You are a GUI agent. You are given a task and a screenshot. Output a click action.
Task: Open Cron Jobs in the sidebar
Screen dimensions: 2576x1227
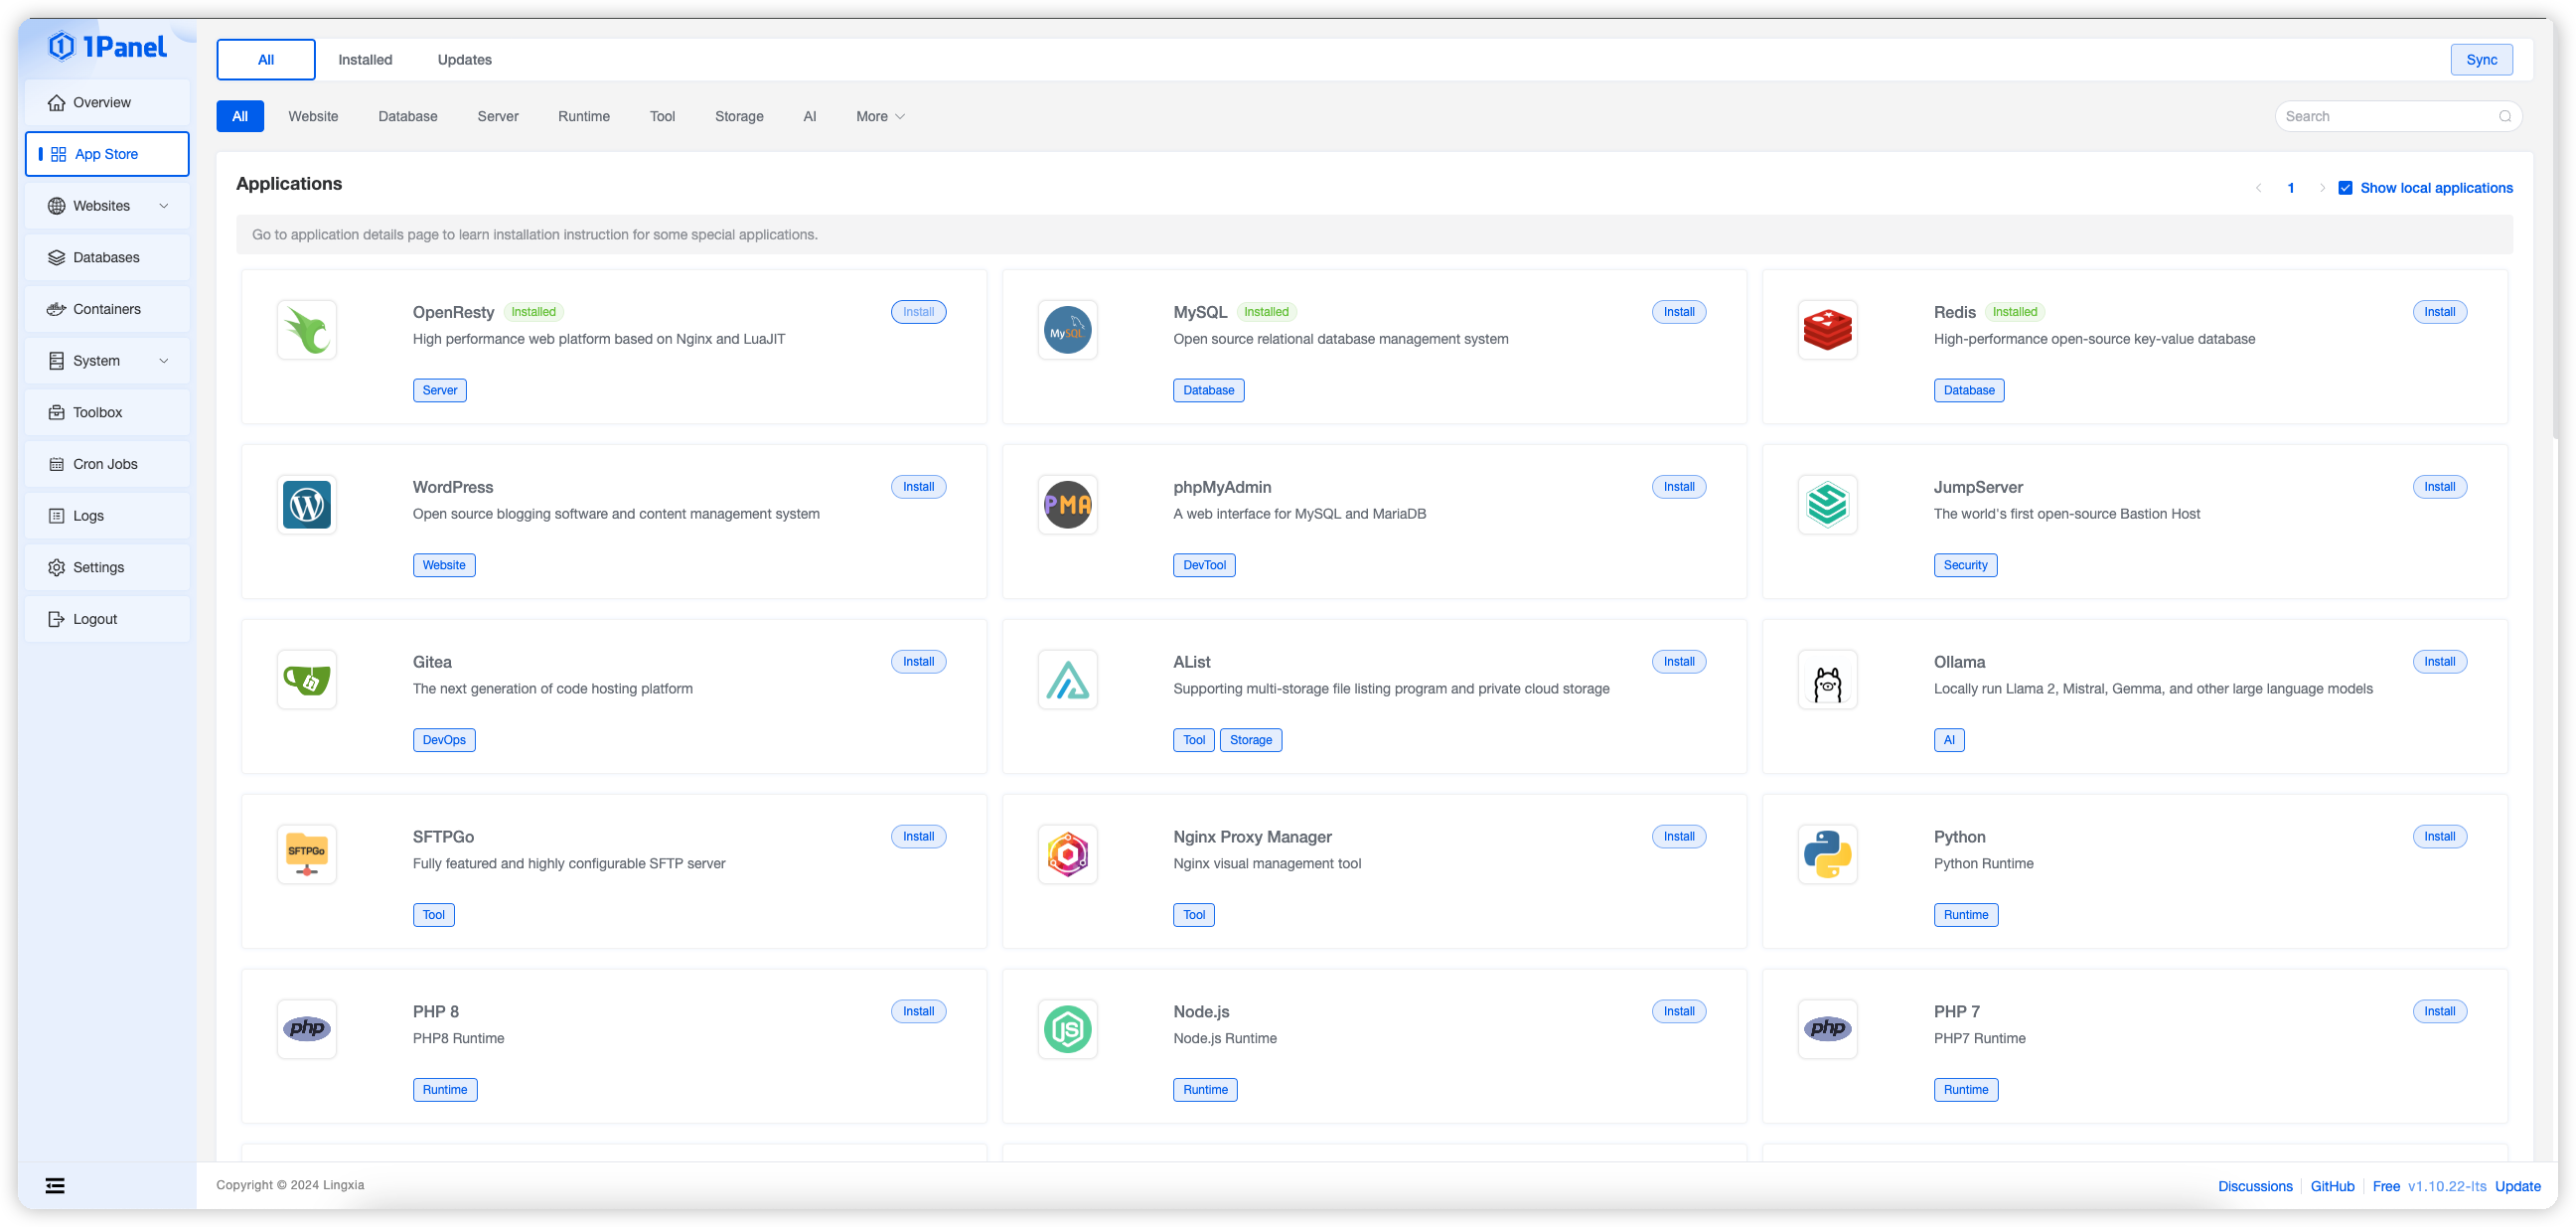pos(107,464)
